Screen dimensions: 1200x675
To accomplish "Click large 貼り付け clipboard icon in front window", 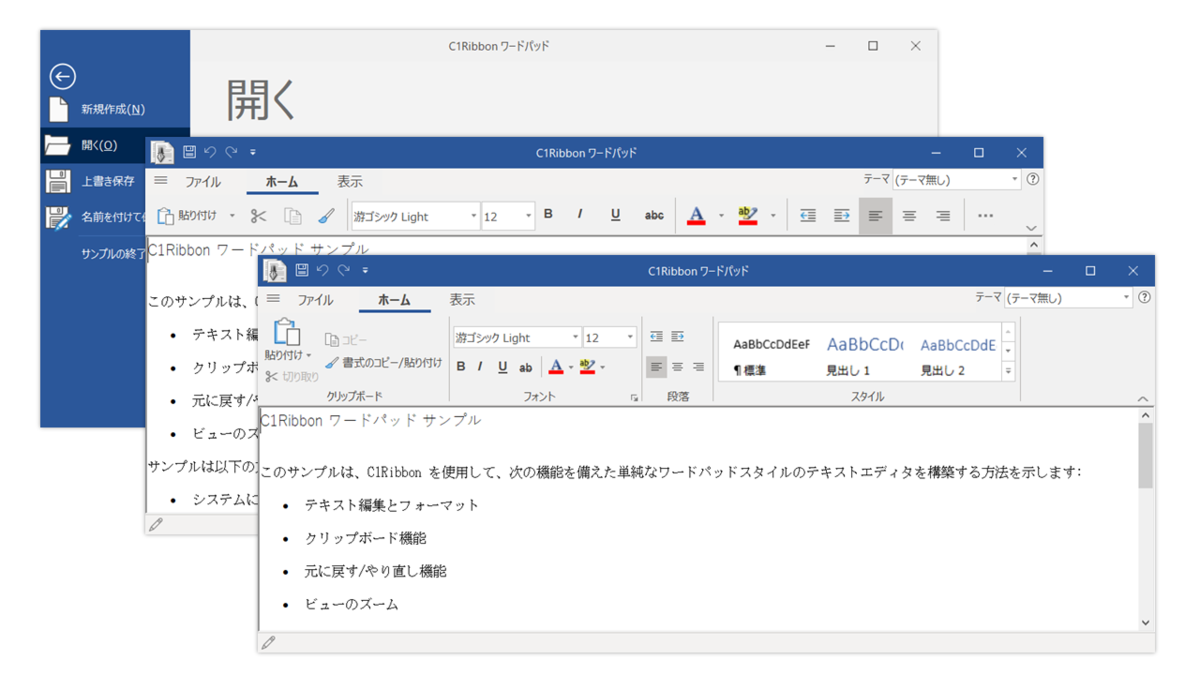I will click(287, 332).
